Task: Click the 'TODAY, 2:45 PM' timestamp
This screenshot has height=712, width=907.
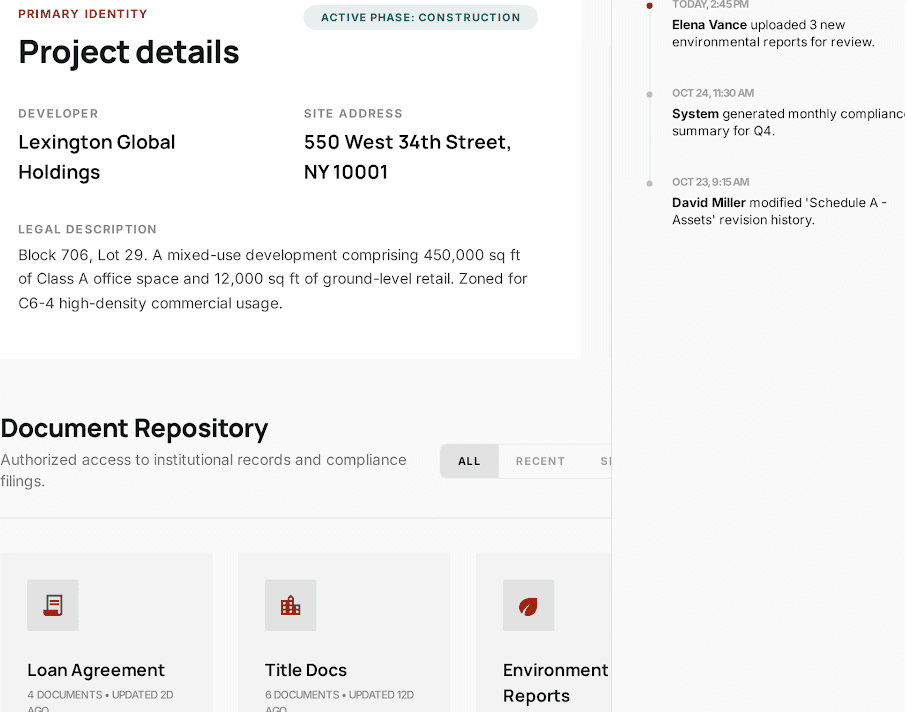Action: pos(710,5)
